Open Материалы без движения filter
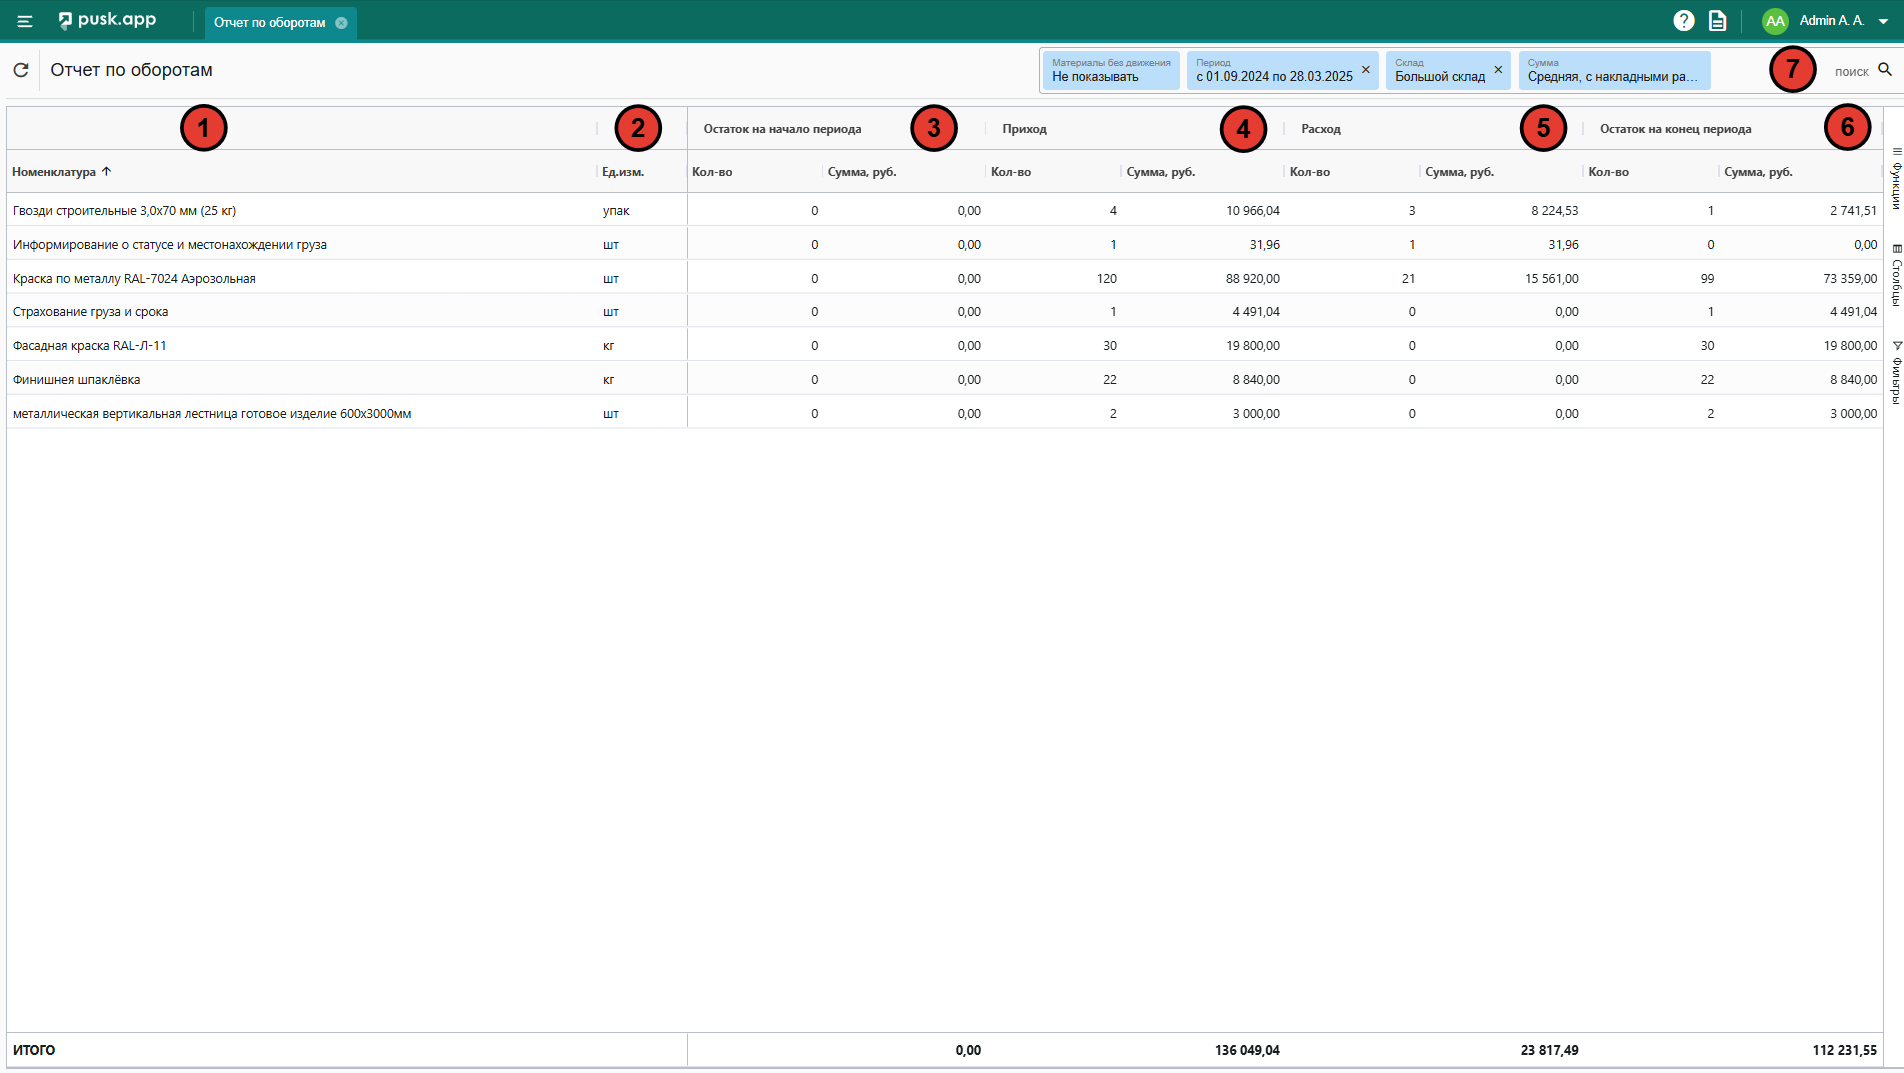 point(1111,70)
